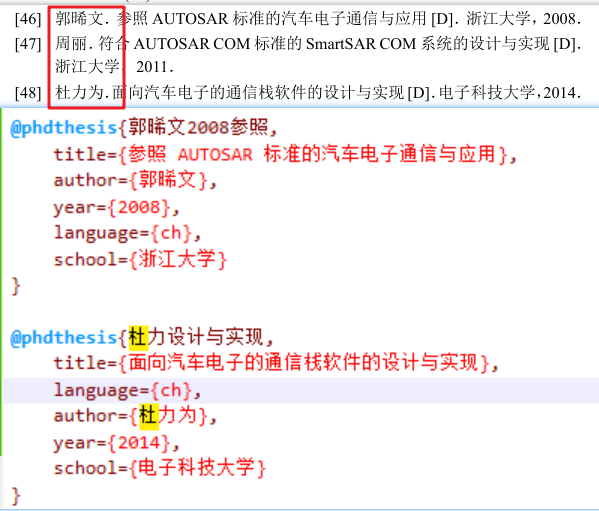Click title value 参照 AUTOSAR 标准的汽车电子通信与应用

pos(312,154)
